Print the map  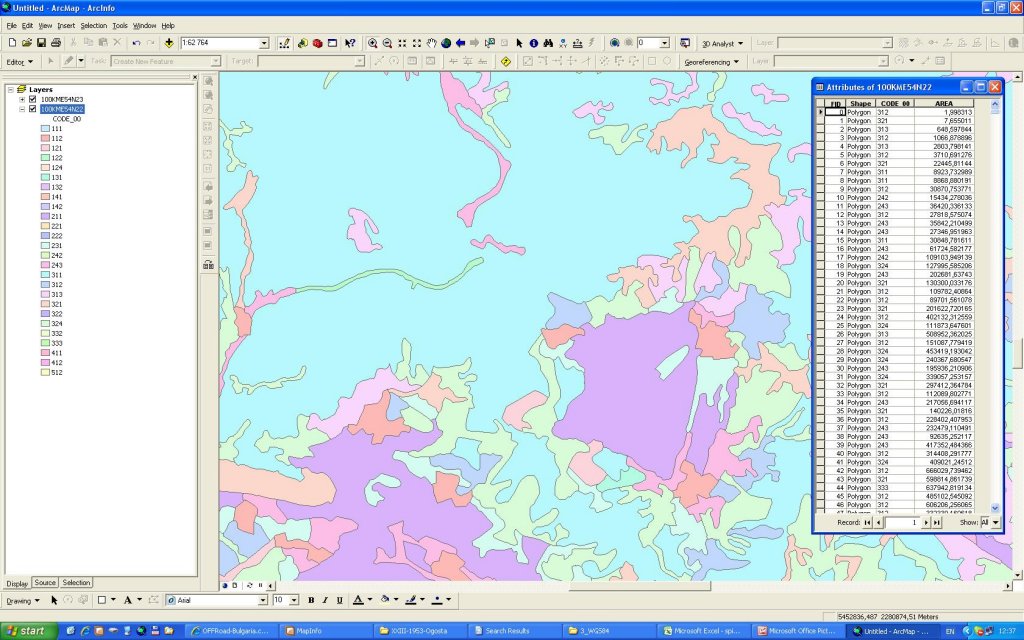[56, 42]
